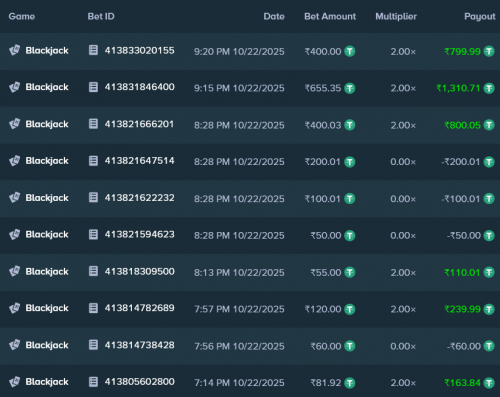Click the ₹120.00 bet amount value
The width and height of the screenshot is (500, 397).
323,309
